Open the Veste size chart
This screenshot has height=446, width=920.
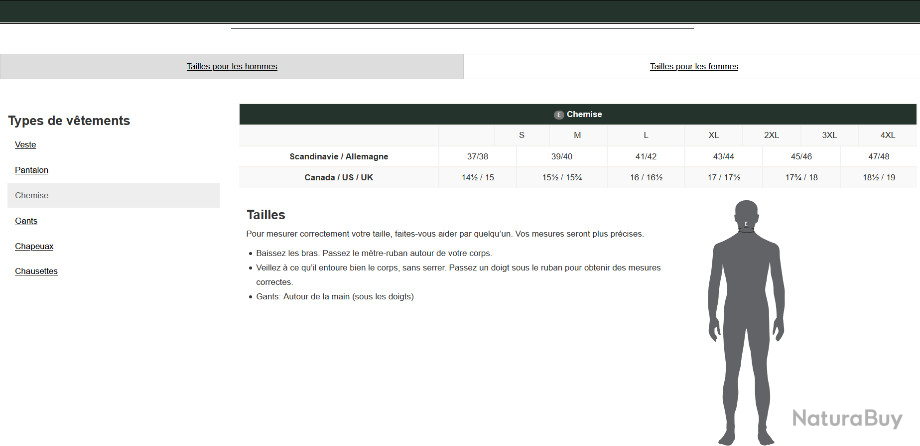[x=26, y=145]
